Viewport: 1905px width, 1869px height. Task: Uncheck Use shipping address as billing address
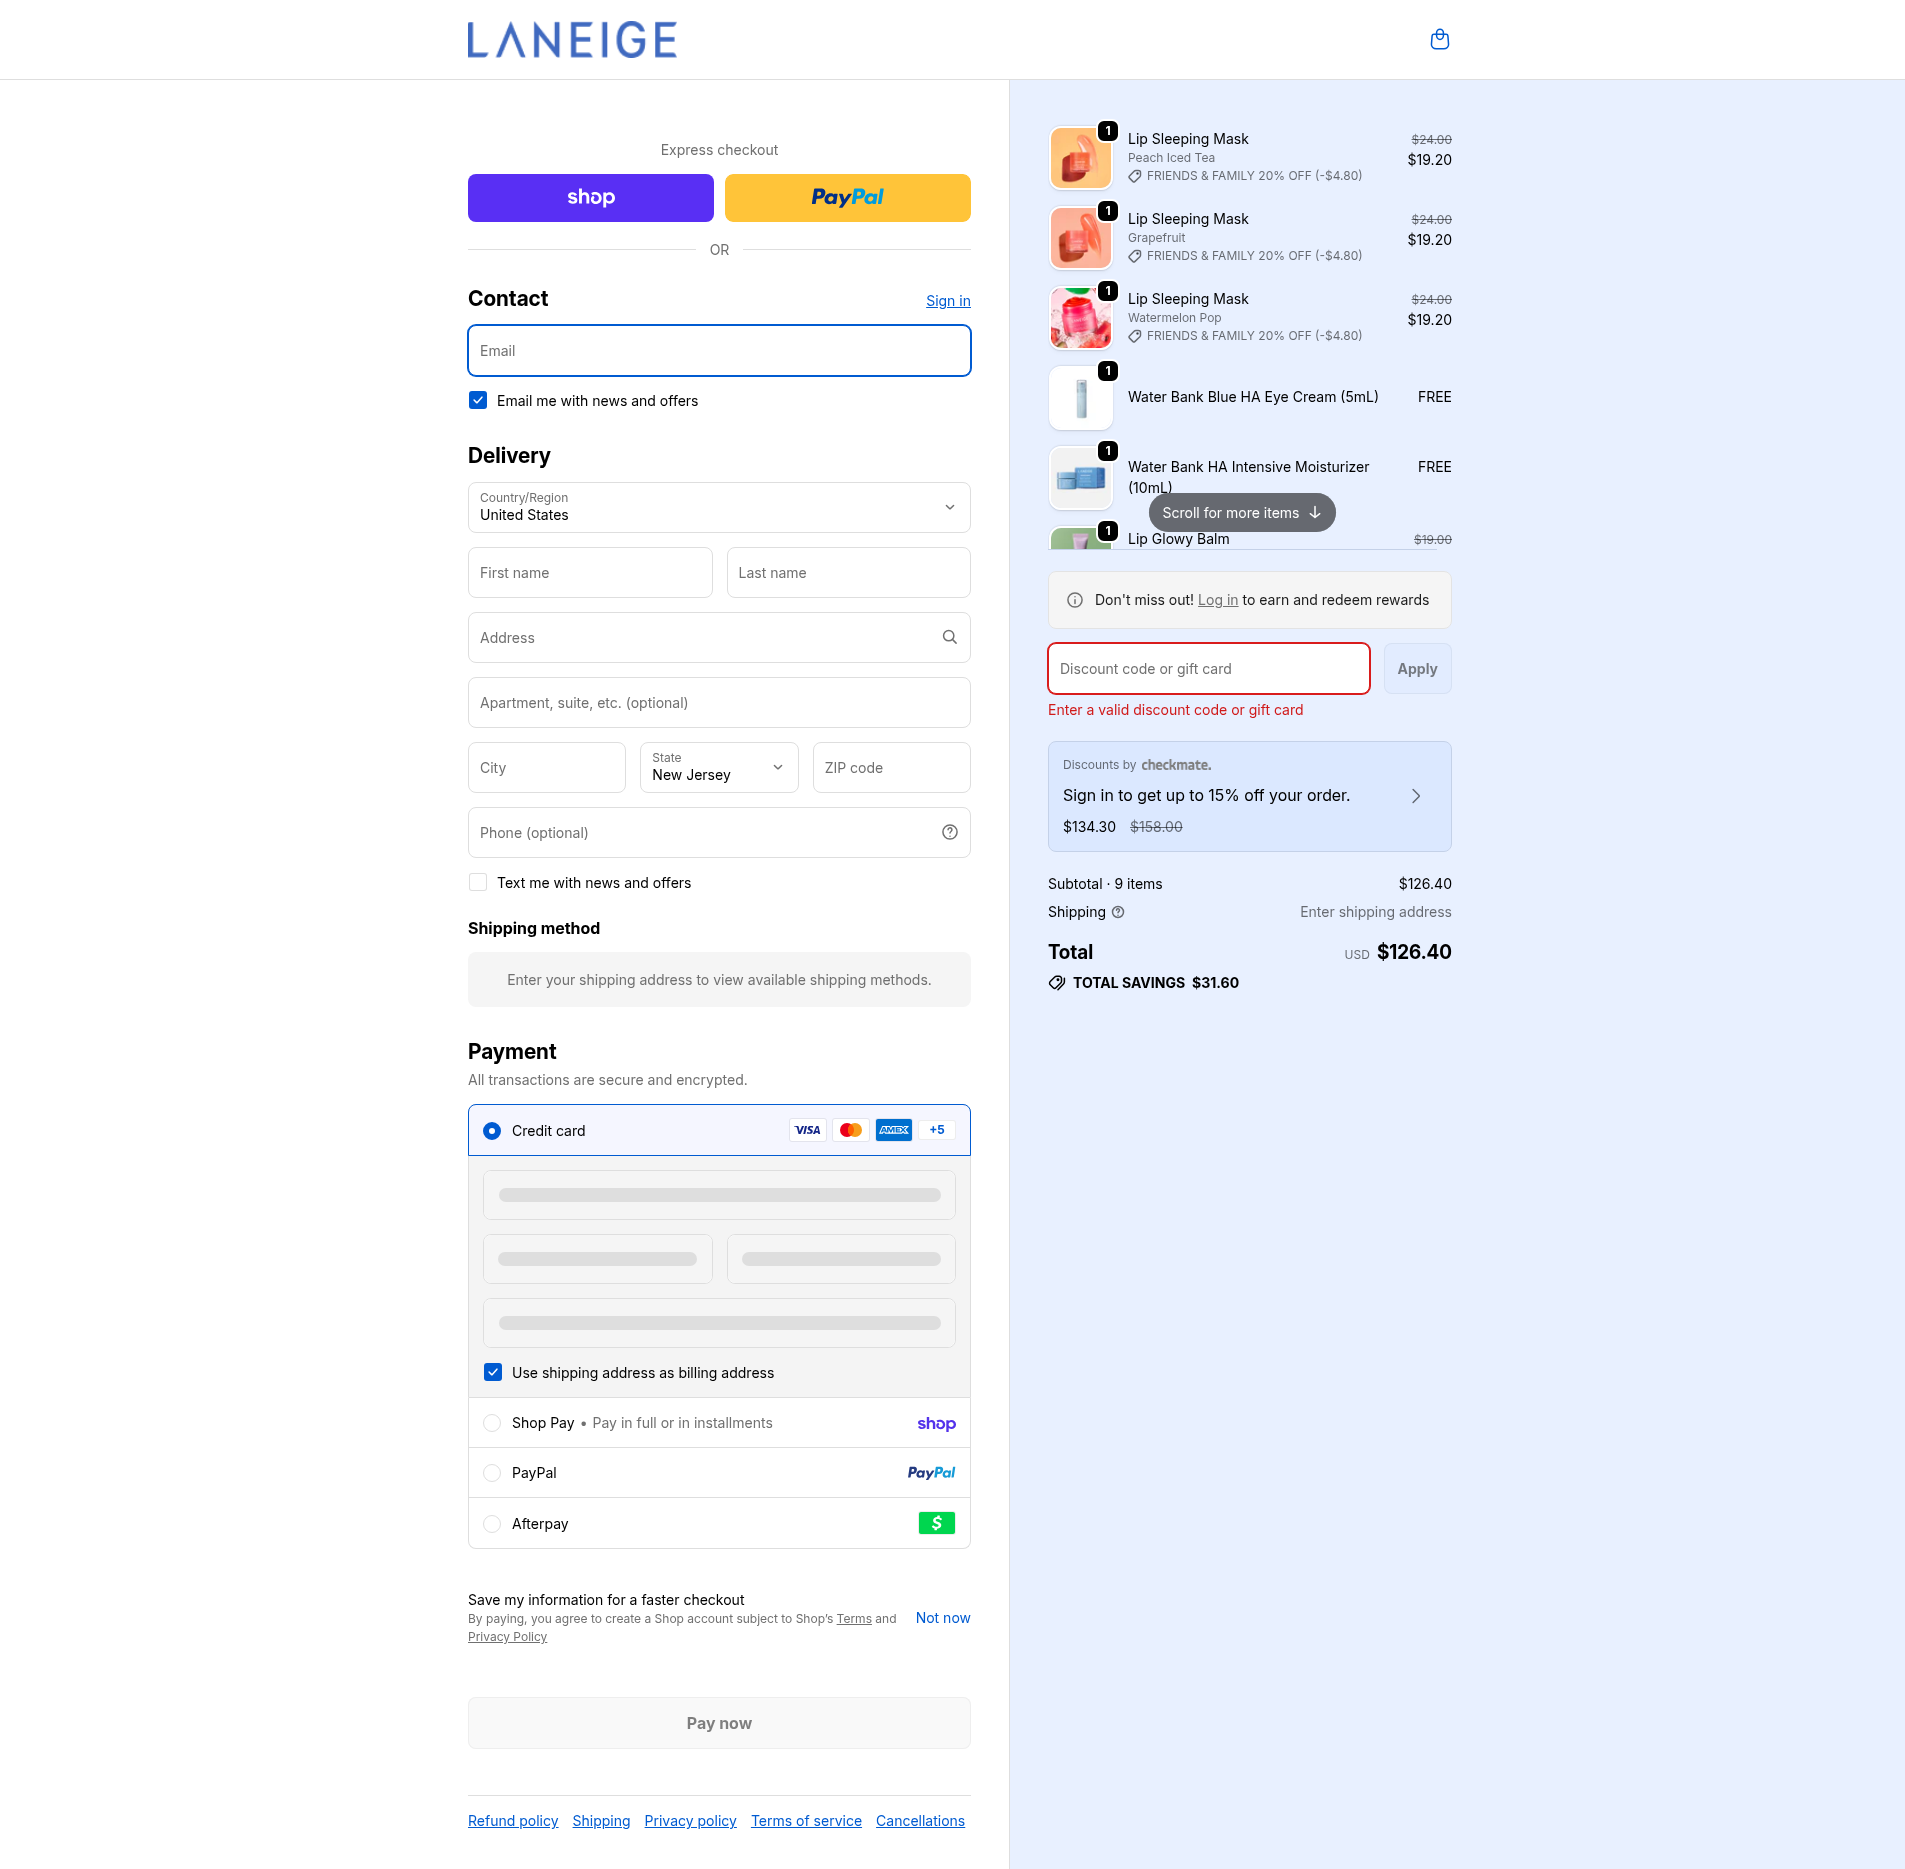(493, 1372)
